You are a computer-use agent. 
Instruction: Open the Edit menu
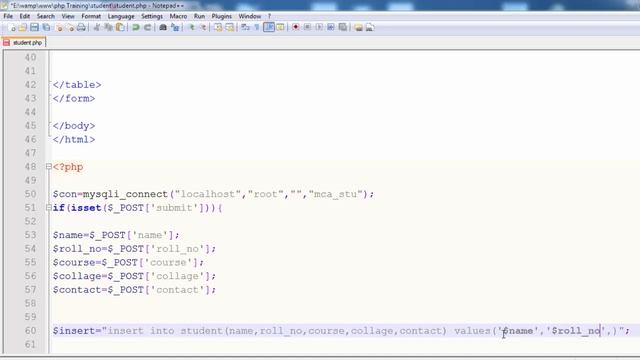pos(24,16)
